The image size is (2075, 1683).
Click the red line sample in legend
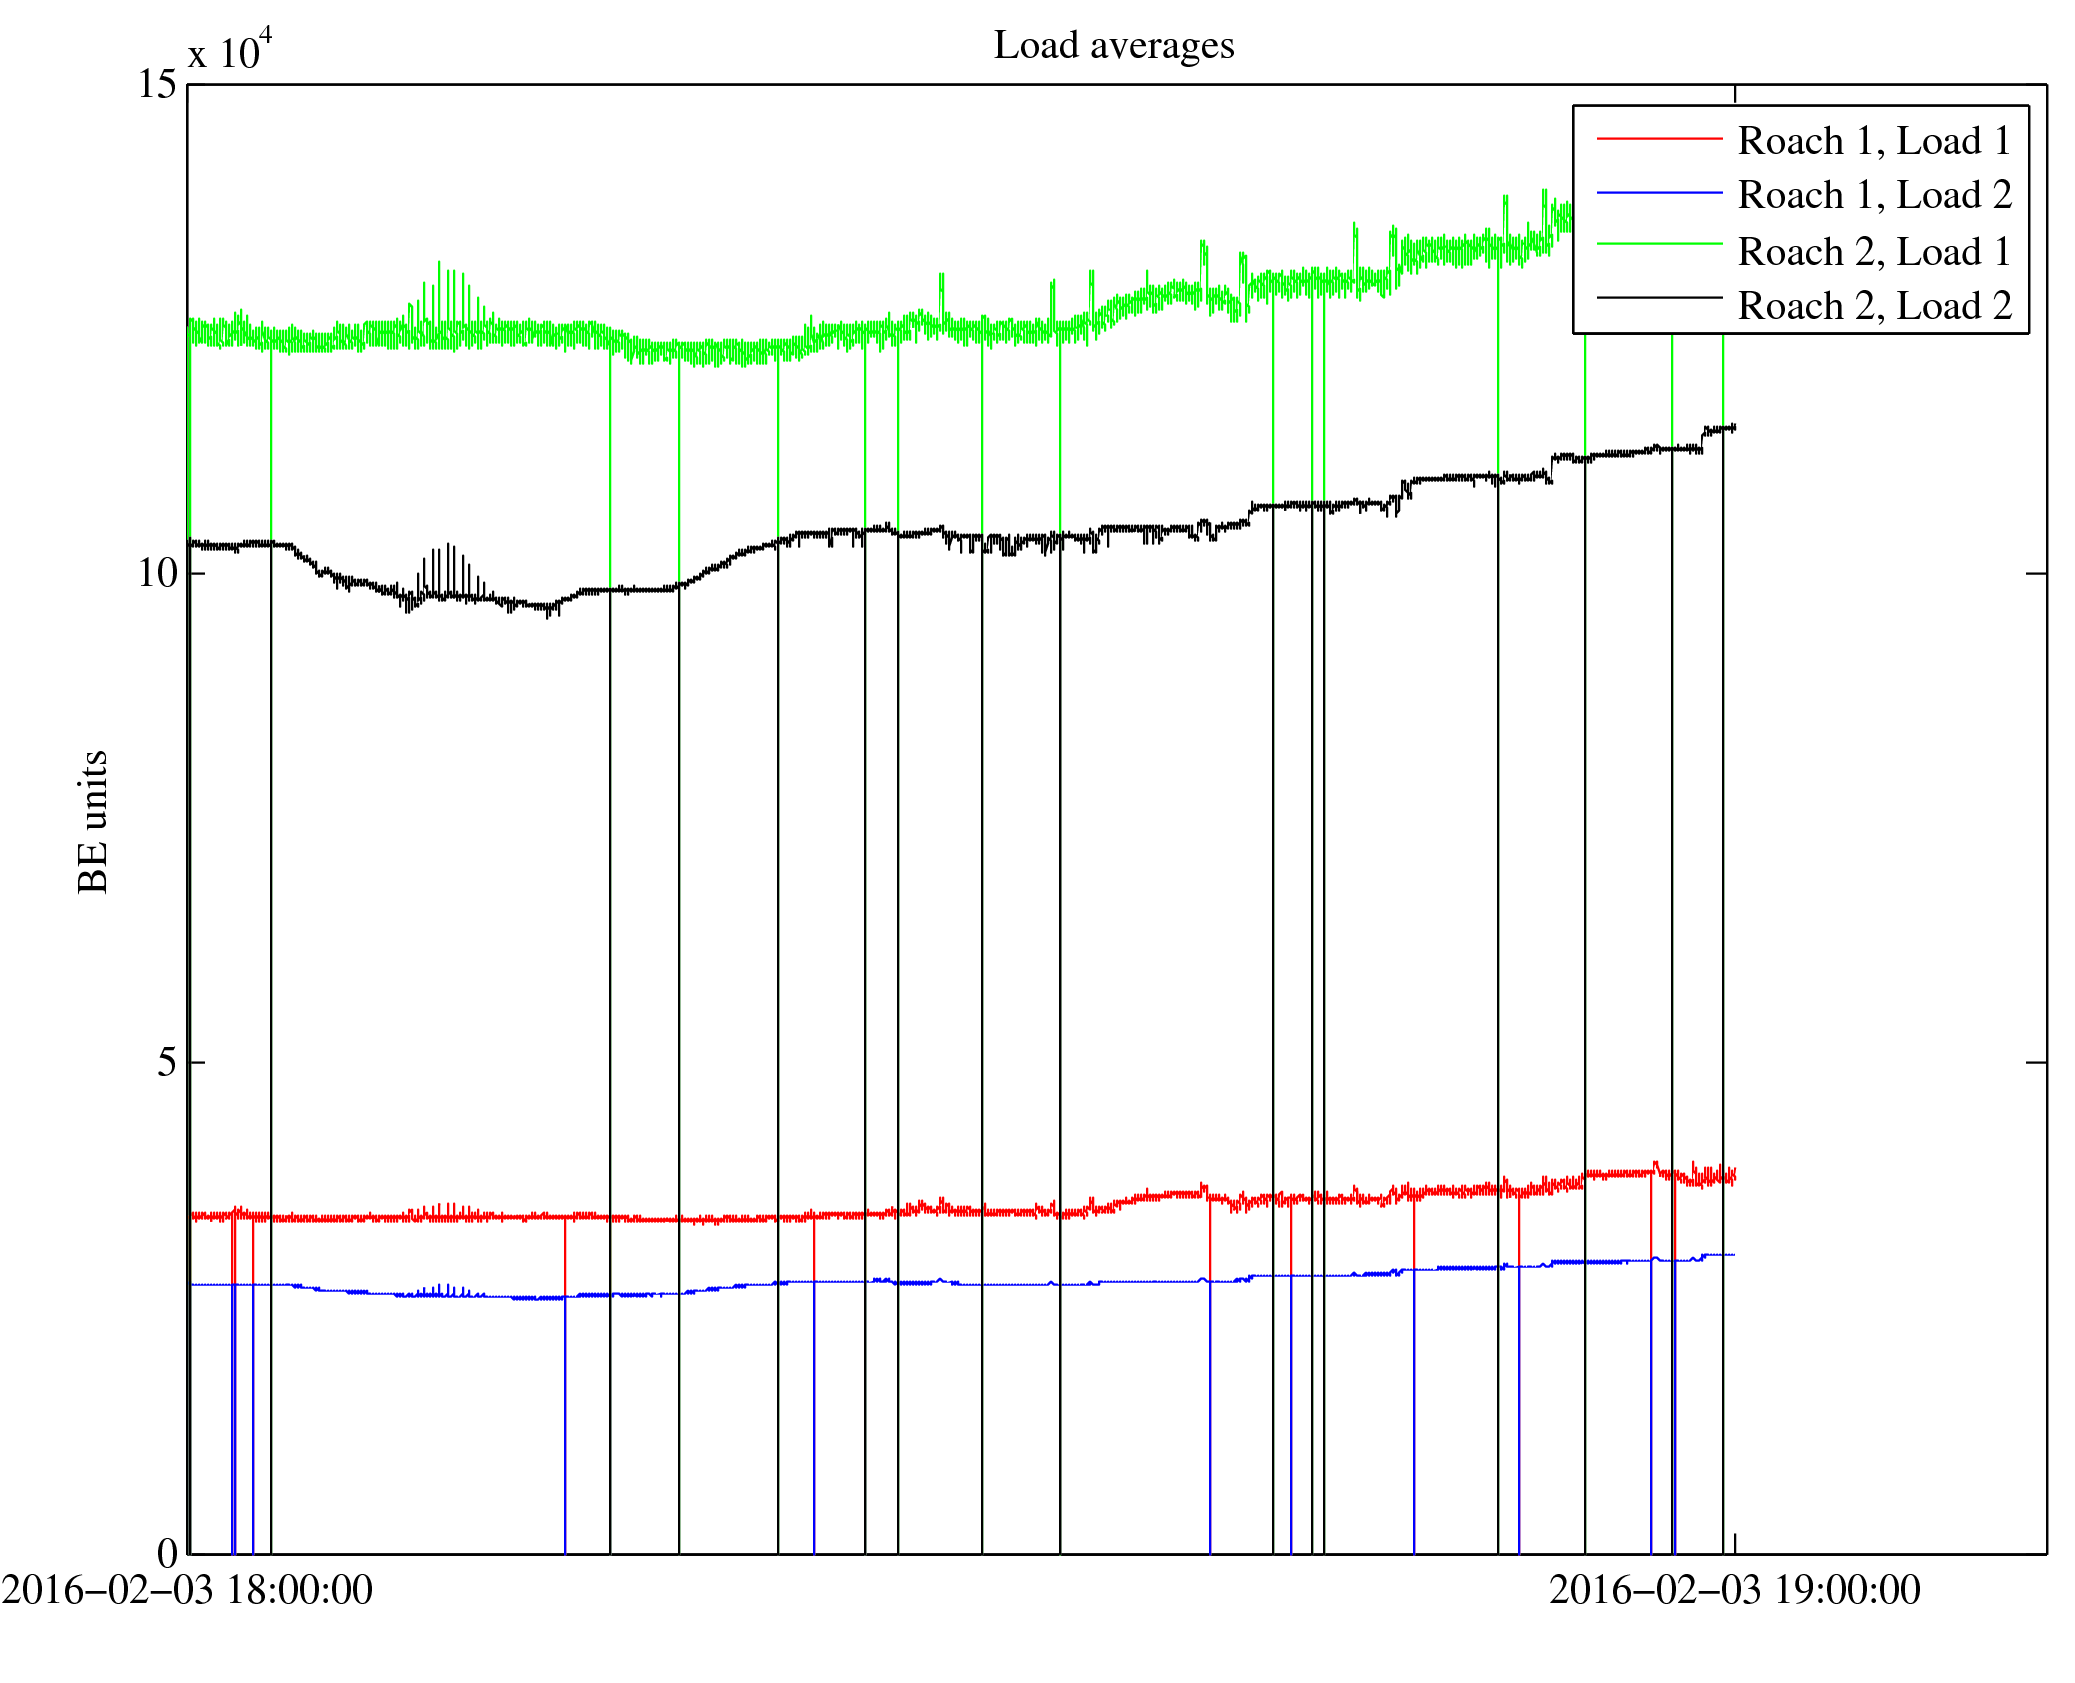click(1658, 139)
